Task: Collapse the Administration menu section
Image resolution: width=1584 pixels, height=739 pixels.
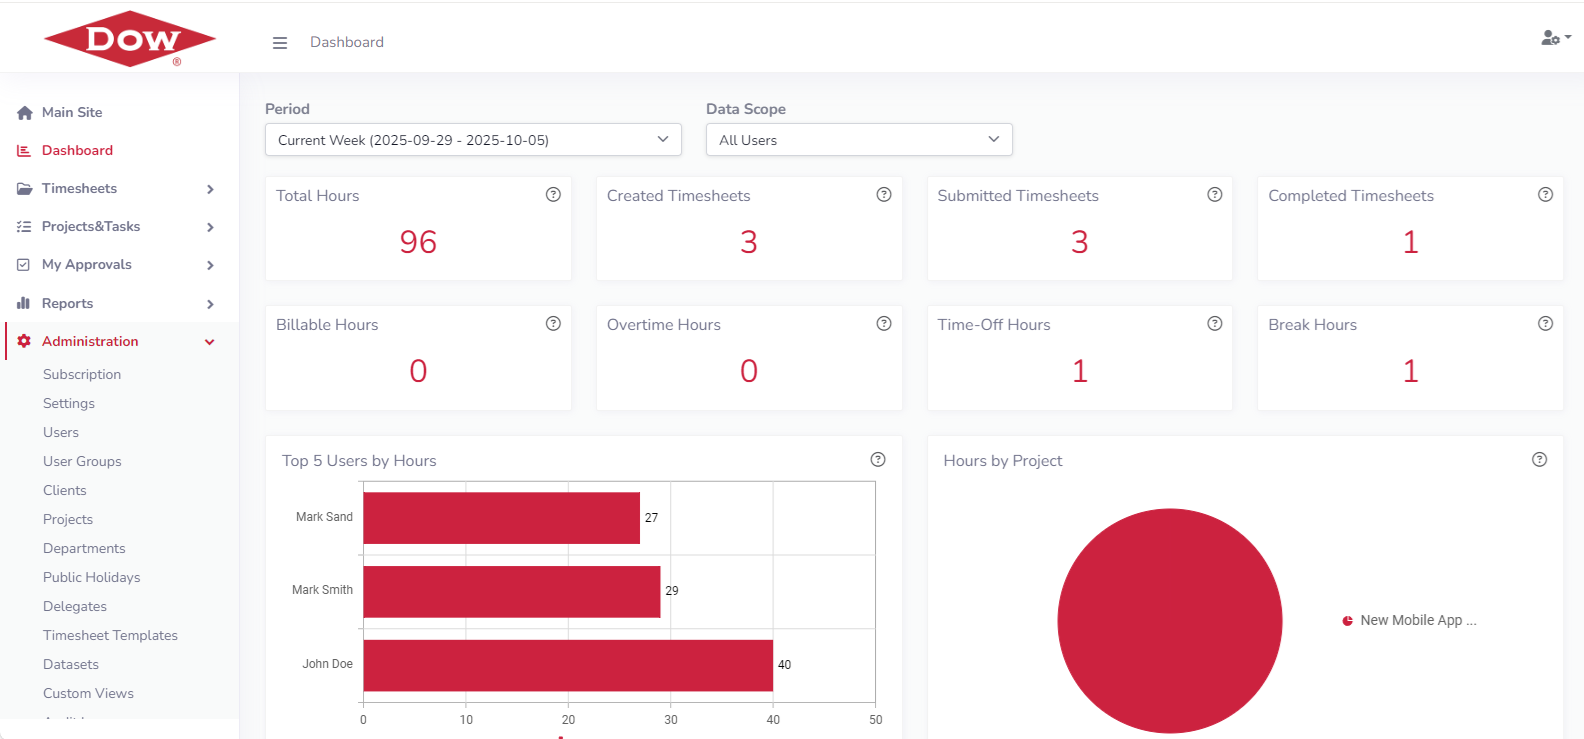Action: pos(115,342)
